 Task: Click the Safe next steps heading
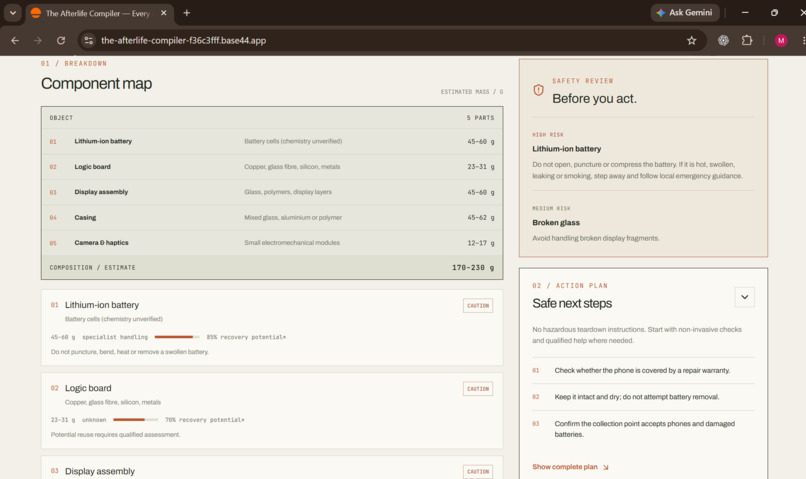[x=572, y=303]
